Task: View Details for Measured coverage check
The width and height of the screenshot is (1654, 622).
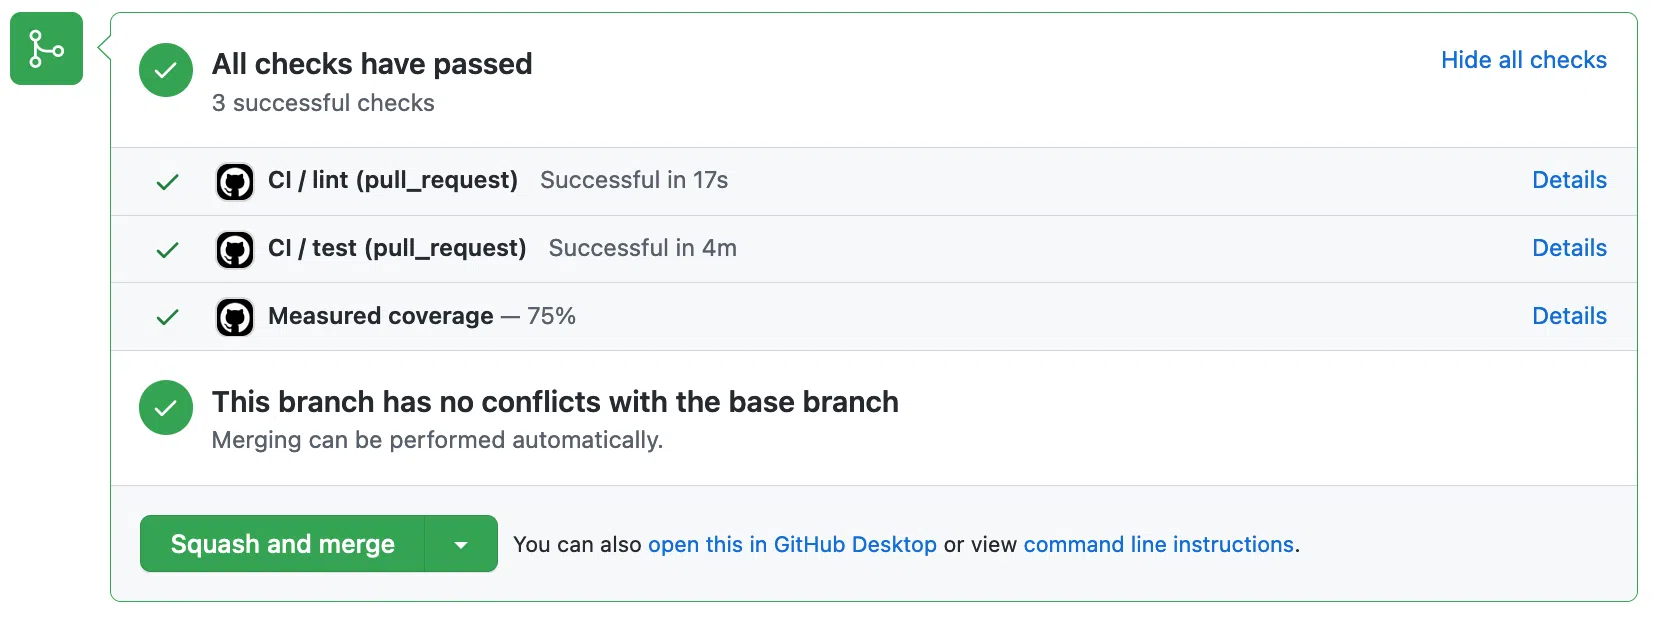Action: pos(1569,316)
